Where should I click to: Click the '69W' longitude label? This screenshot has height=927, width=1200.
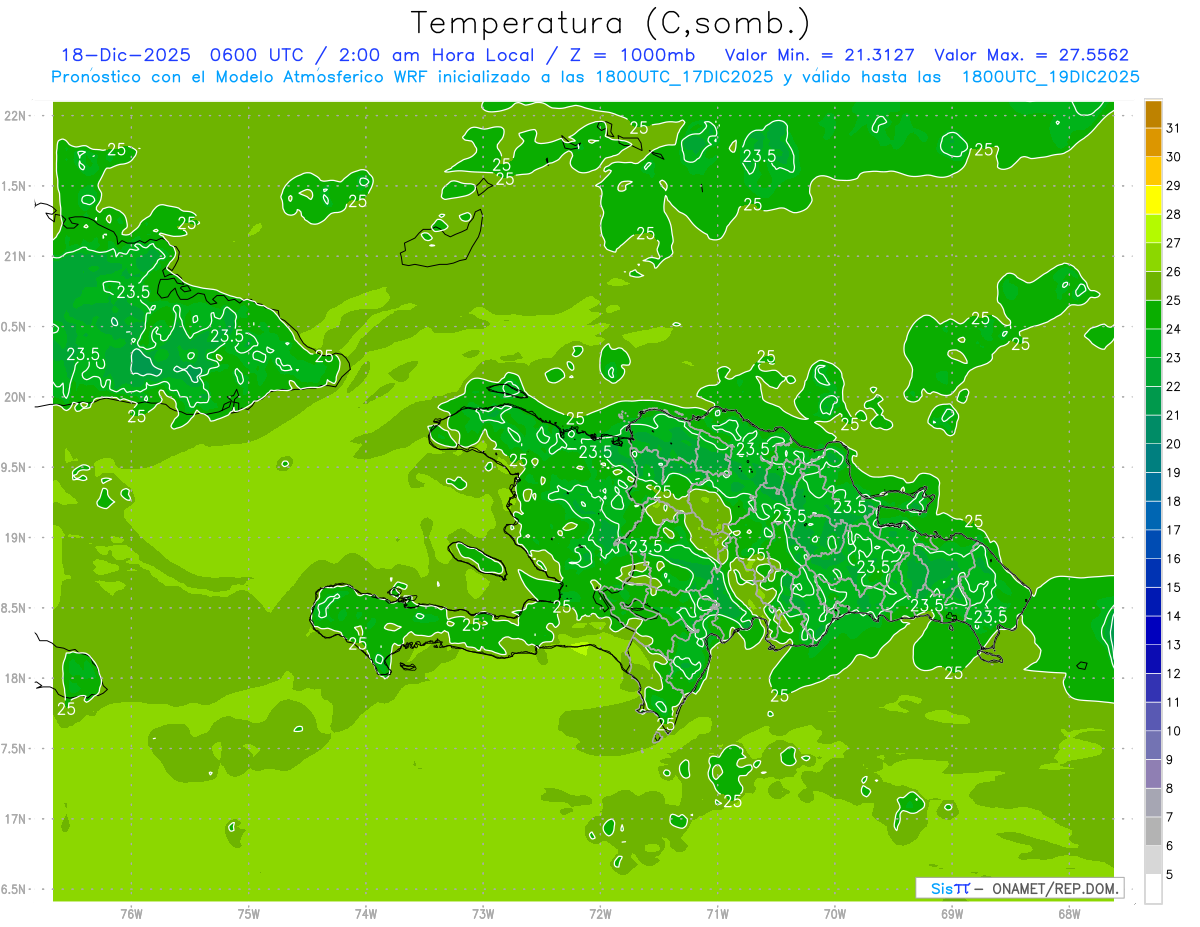(x=952, y=914)
